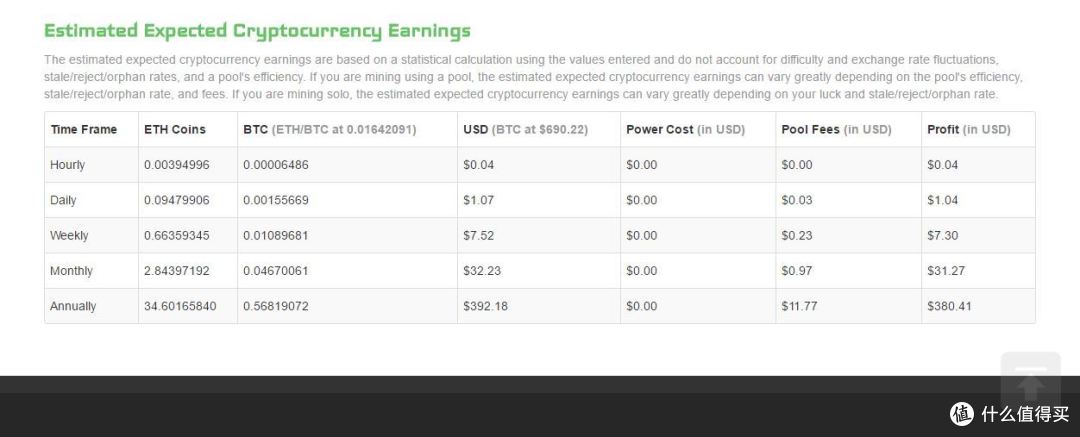Select the ETH Coins column header
1080x437 pixels.
(x=175, y=130)
